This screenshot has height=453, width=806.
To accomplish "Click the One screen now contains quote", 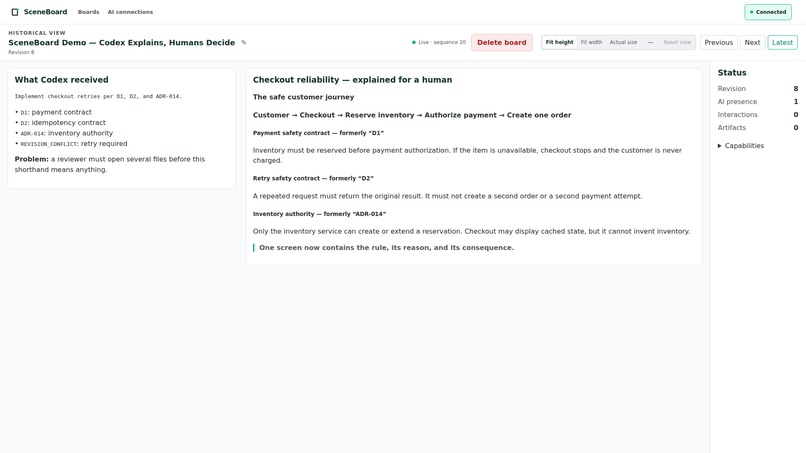I will point(386,248).
